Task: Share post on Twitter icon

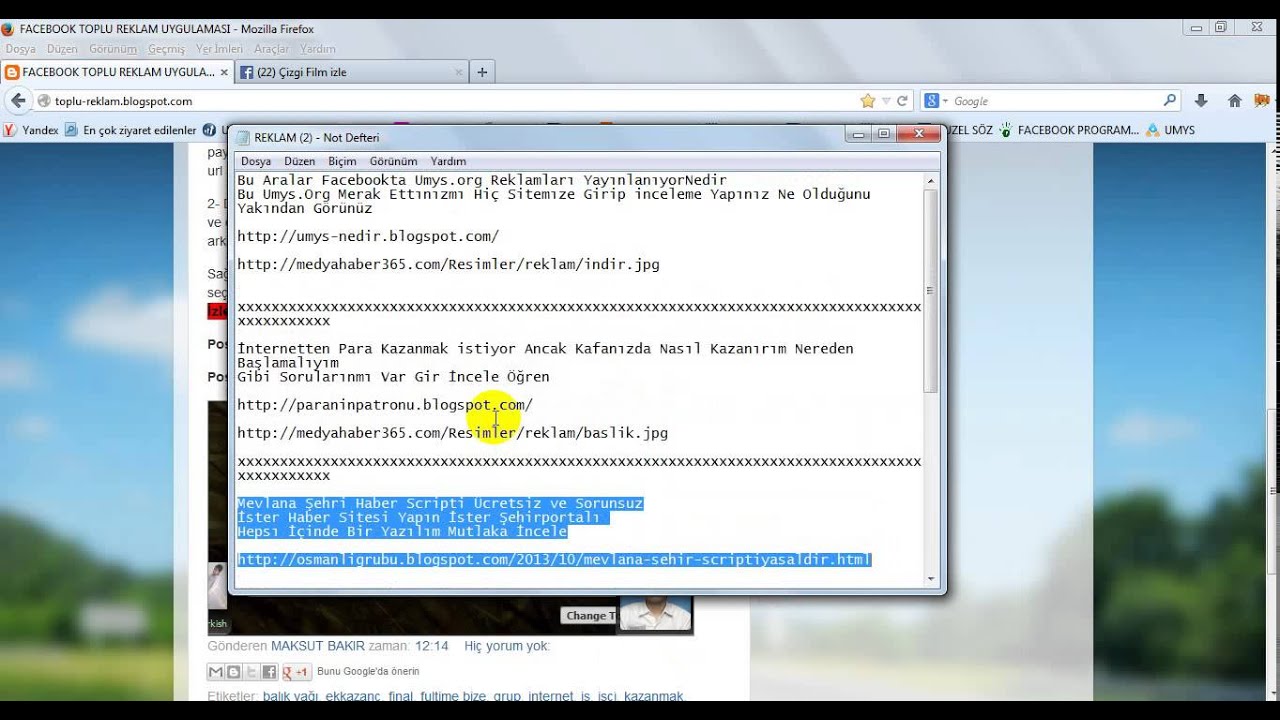Action: click(252, 672)
